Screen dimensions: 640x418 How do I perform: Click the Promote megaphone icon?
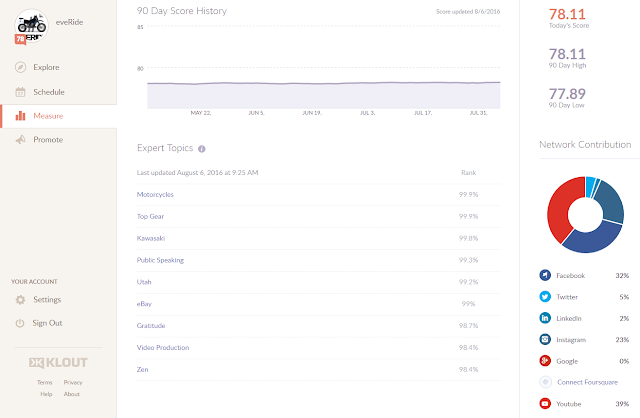20,140
